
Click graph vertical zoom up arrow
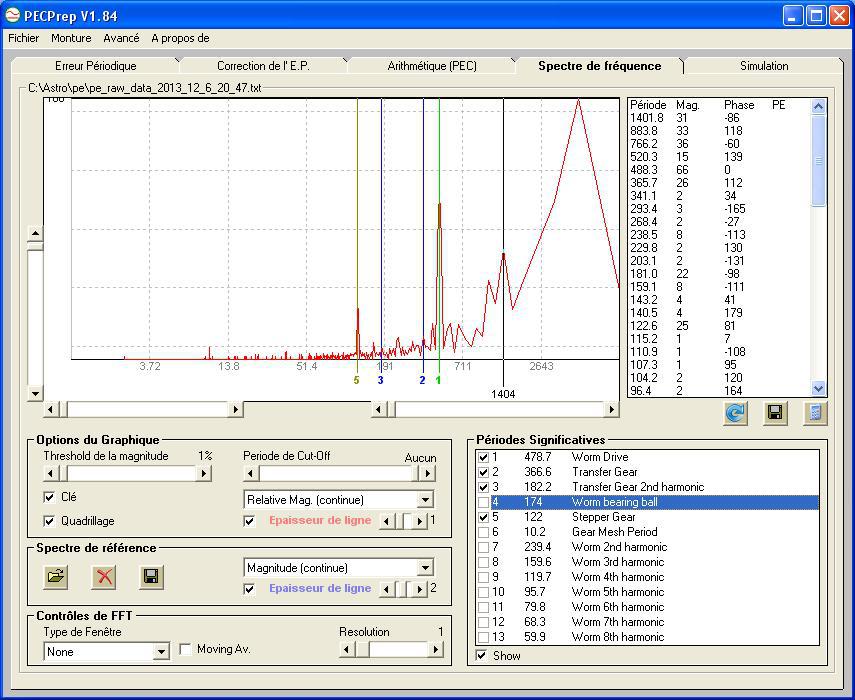[35, 234]
